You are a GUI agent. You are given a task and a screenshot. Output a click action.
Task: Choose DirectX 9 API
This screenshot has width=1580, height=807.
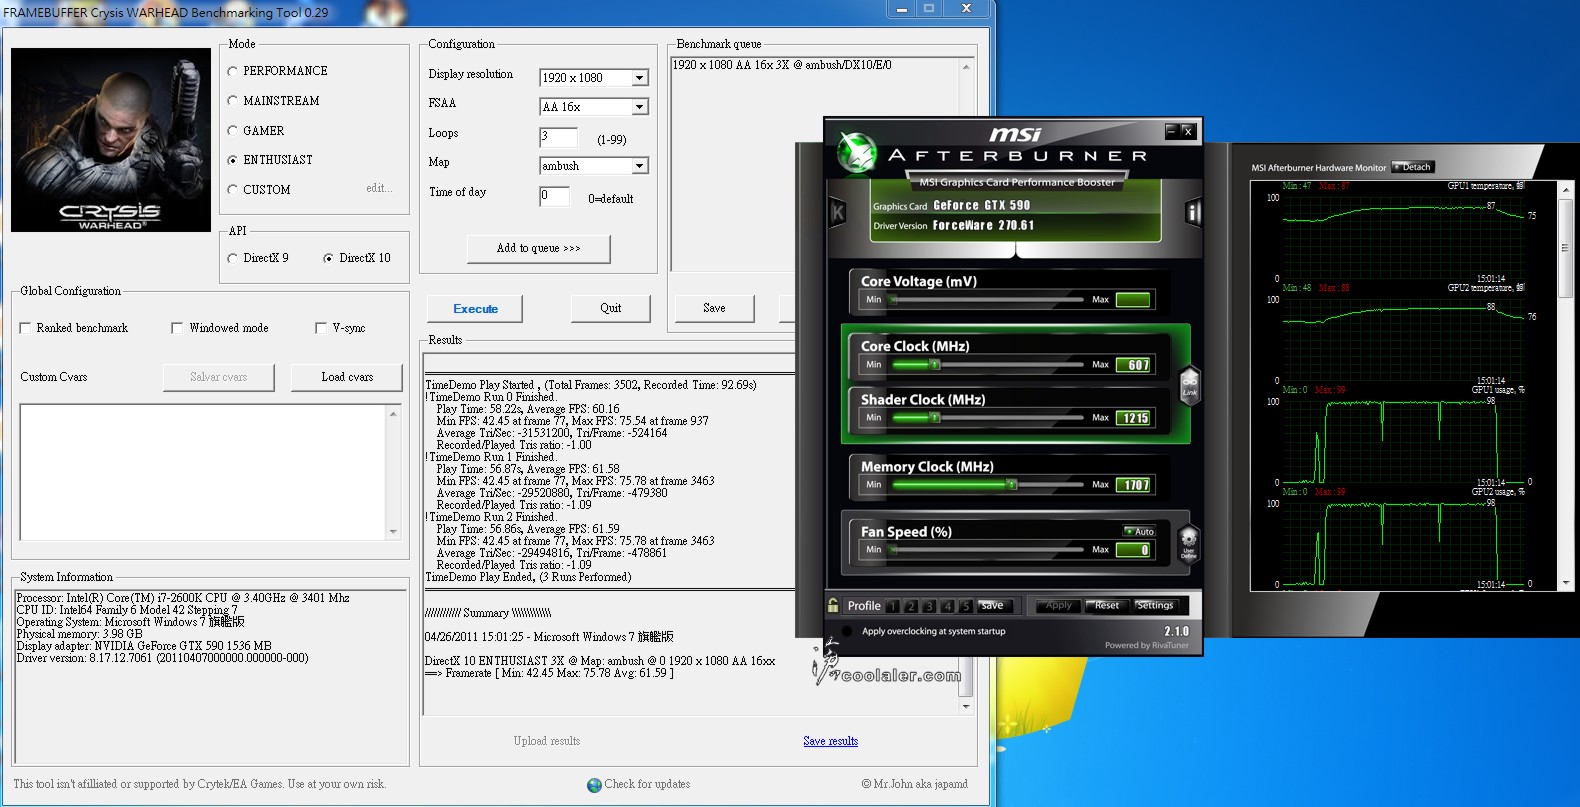(232, 258)
